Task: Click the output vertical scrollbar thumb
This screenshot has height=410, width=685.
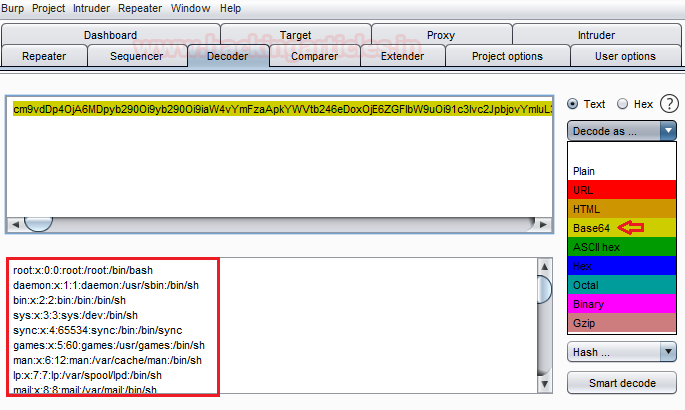Action: [x=544, y=289]
